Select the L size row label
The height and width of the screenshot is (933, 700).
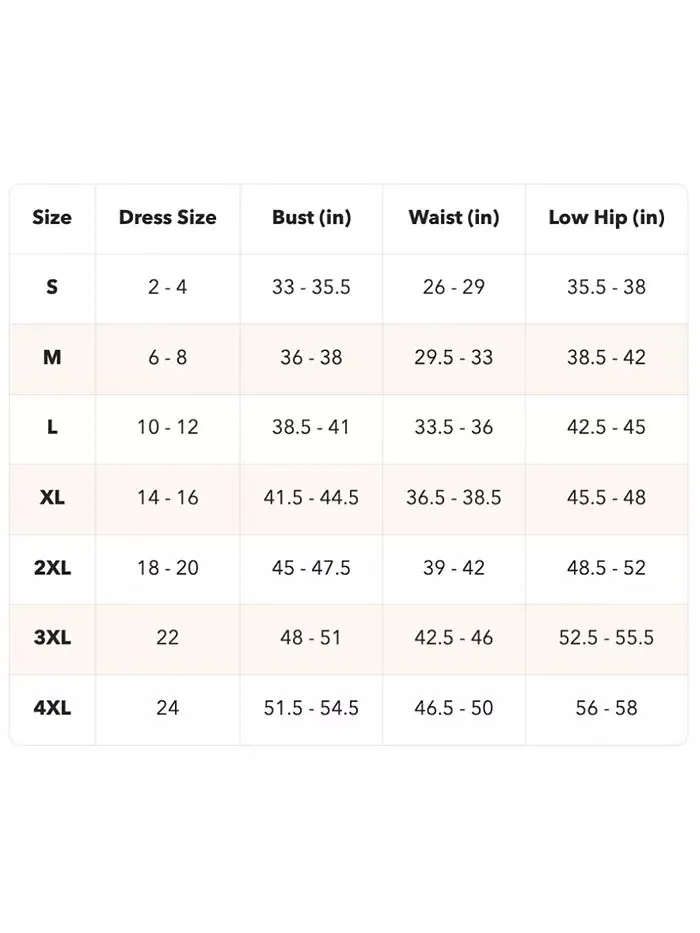(x=52, y=427)
